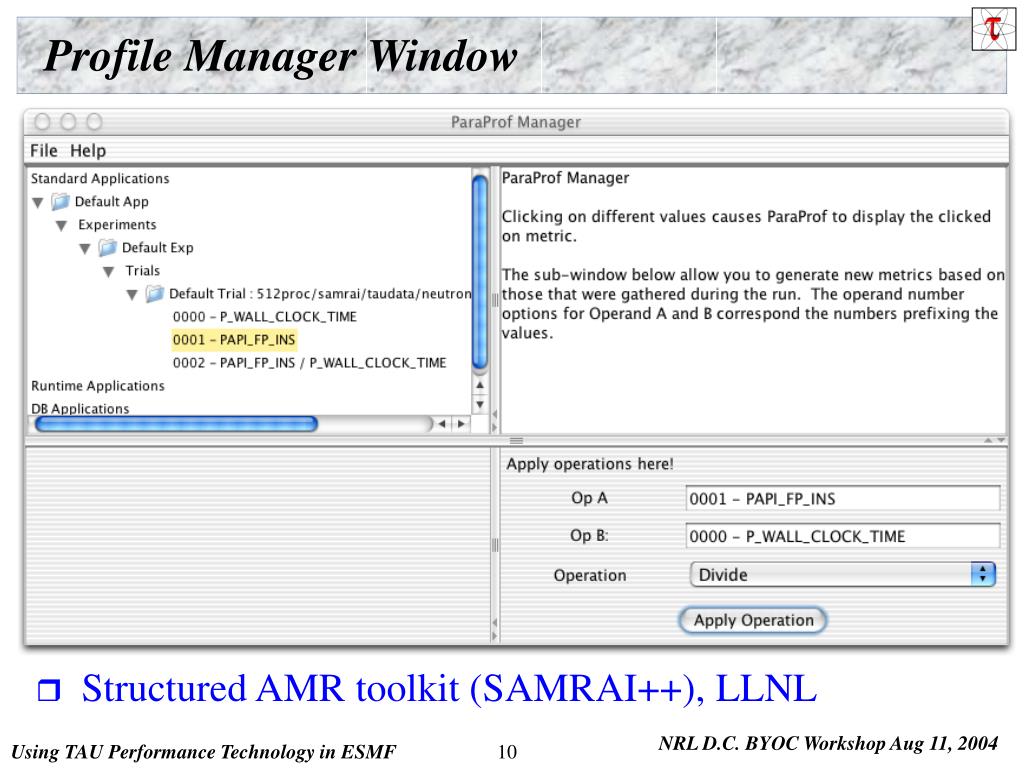Select Standard Applications in the tree
This screenshot has width=1024, height=768.
pos(100,178)
